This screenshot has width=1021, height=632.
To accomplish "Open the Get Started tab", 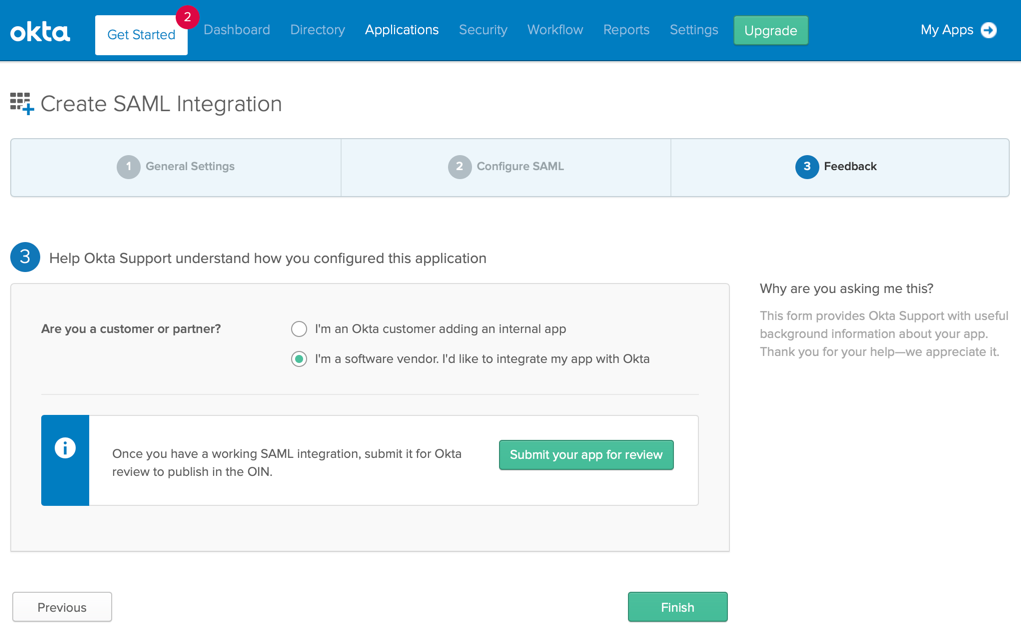I will coord(141,35).
